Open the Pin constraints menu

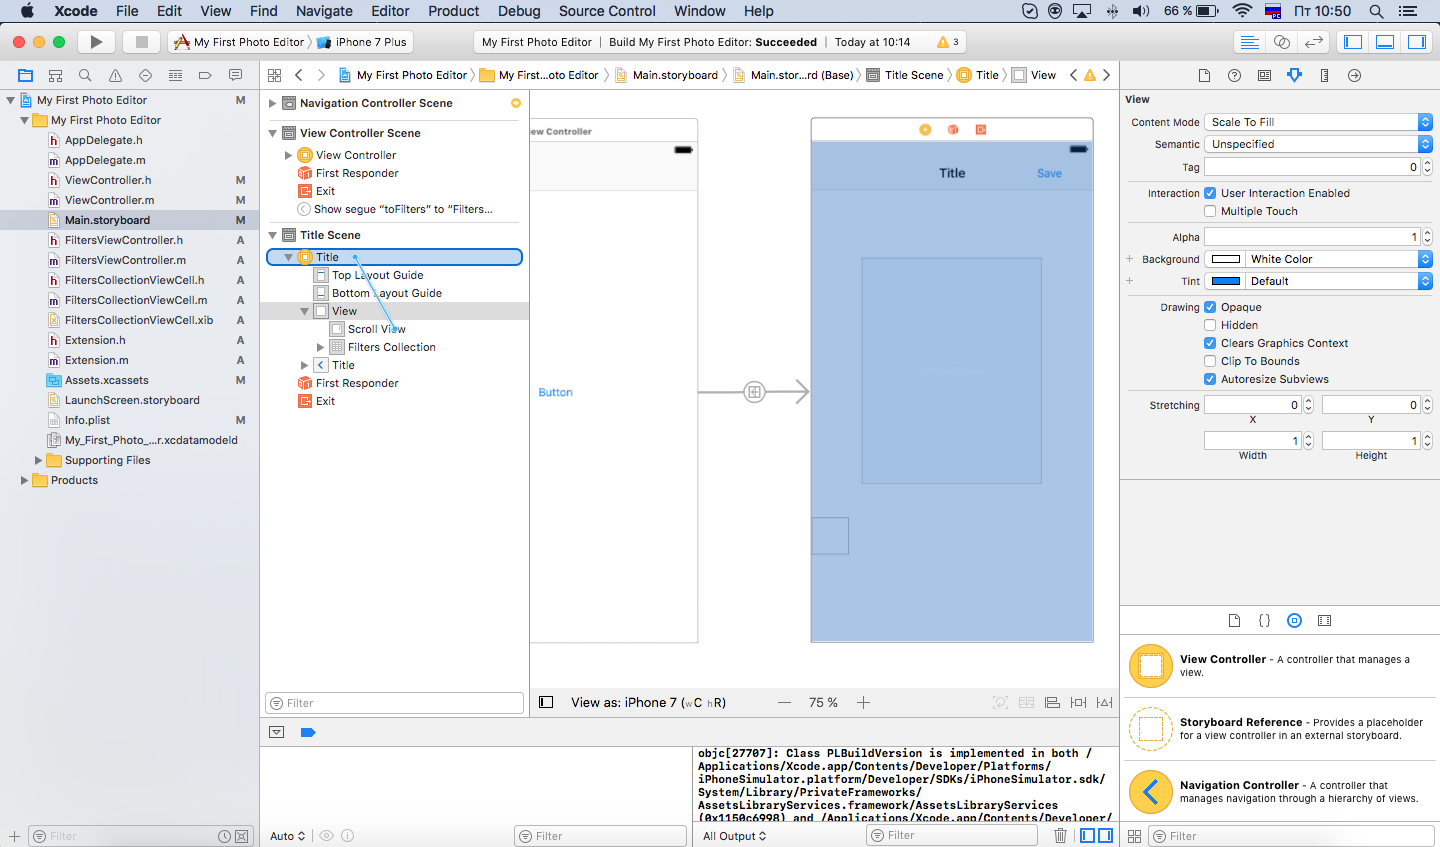1078,703
